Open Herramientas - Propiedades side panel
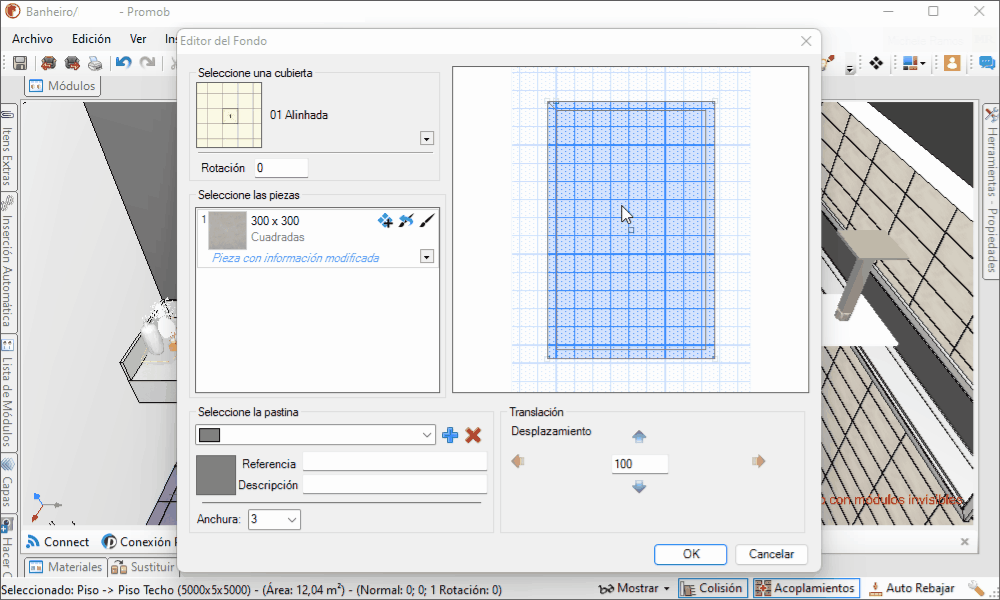1000x600 pixels. pos(991,191)
